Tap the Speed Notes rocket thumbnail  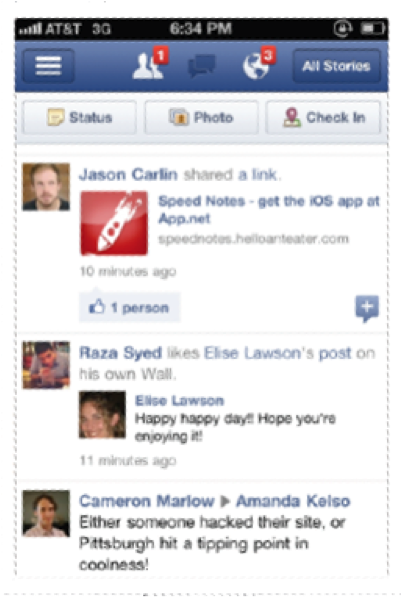click(x=114, y=223)
